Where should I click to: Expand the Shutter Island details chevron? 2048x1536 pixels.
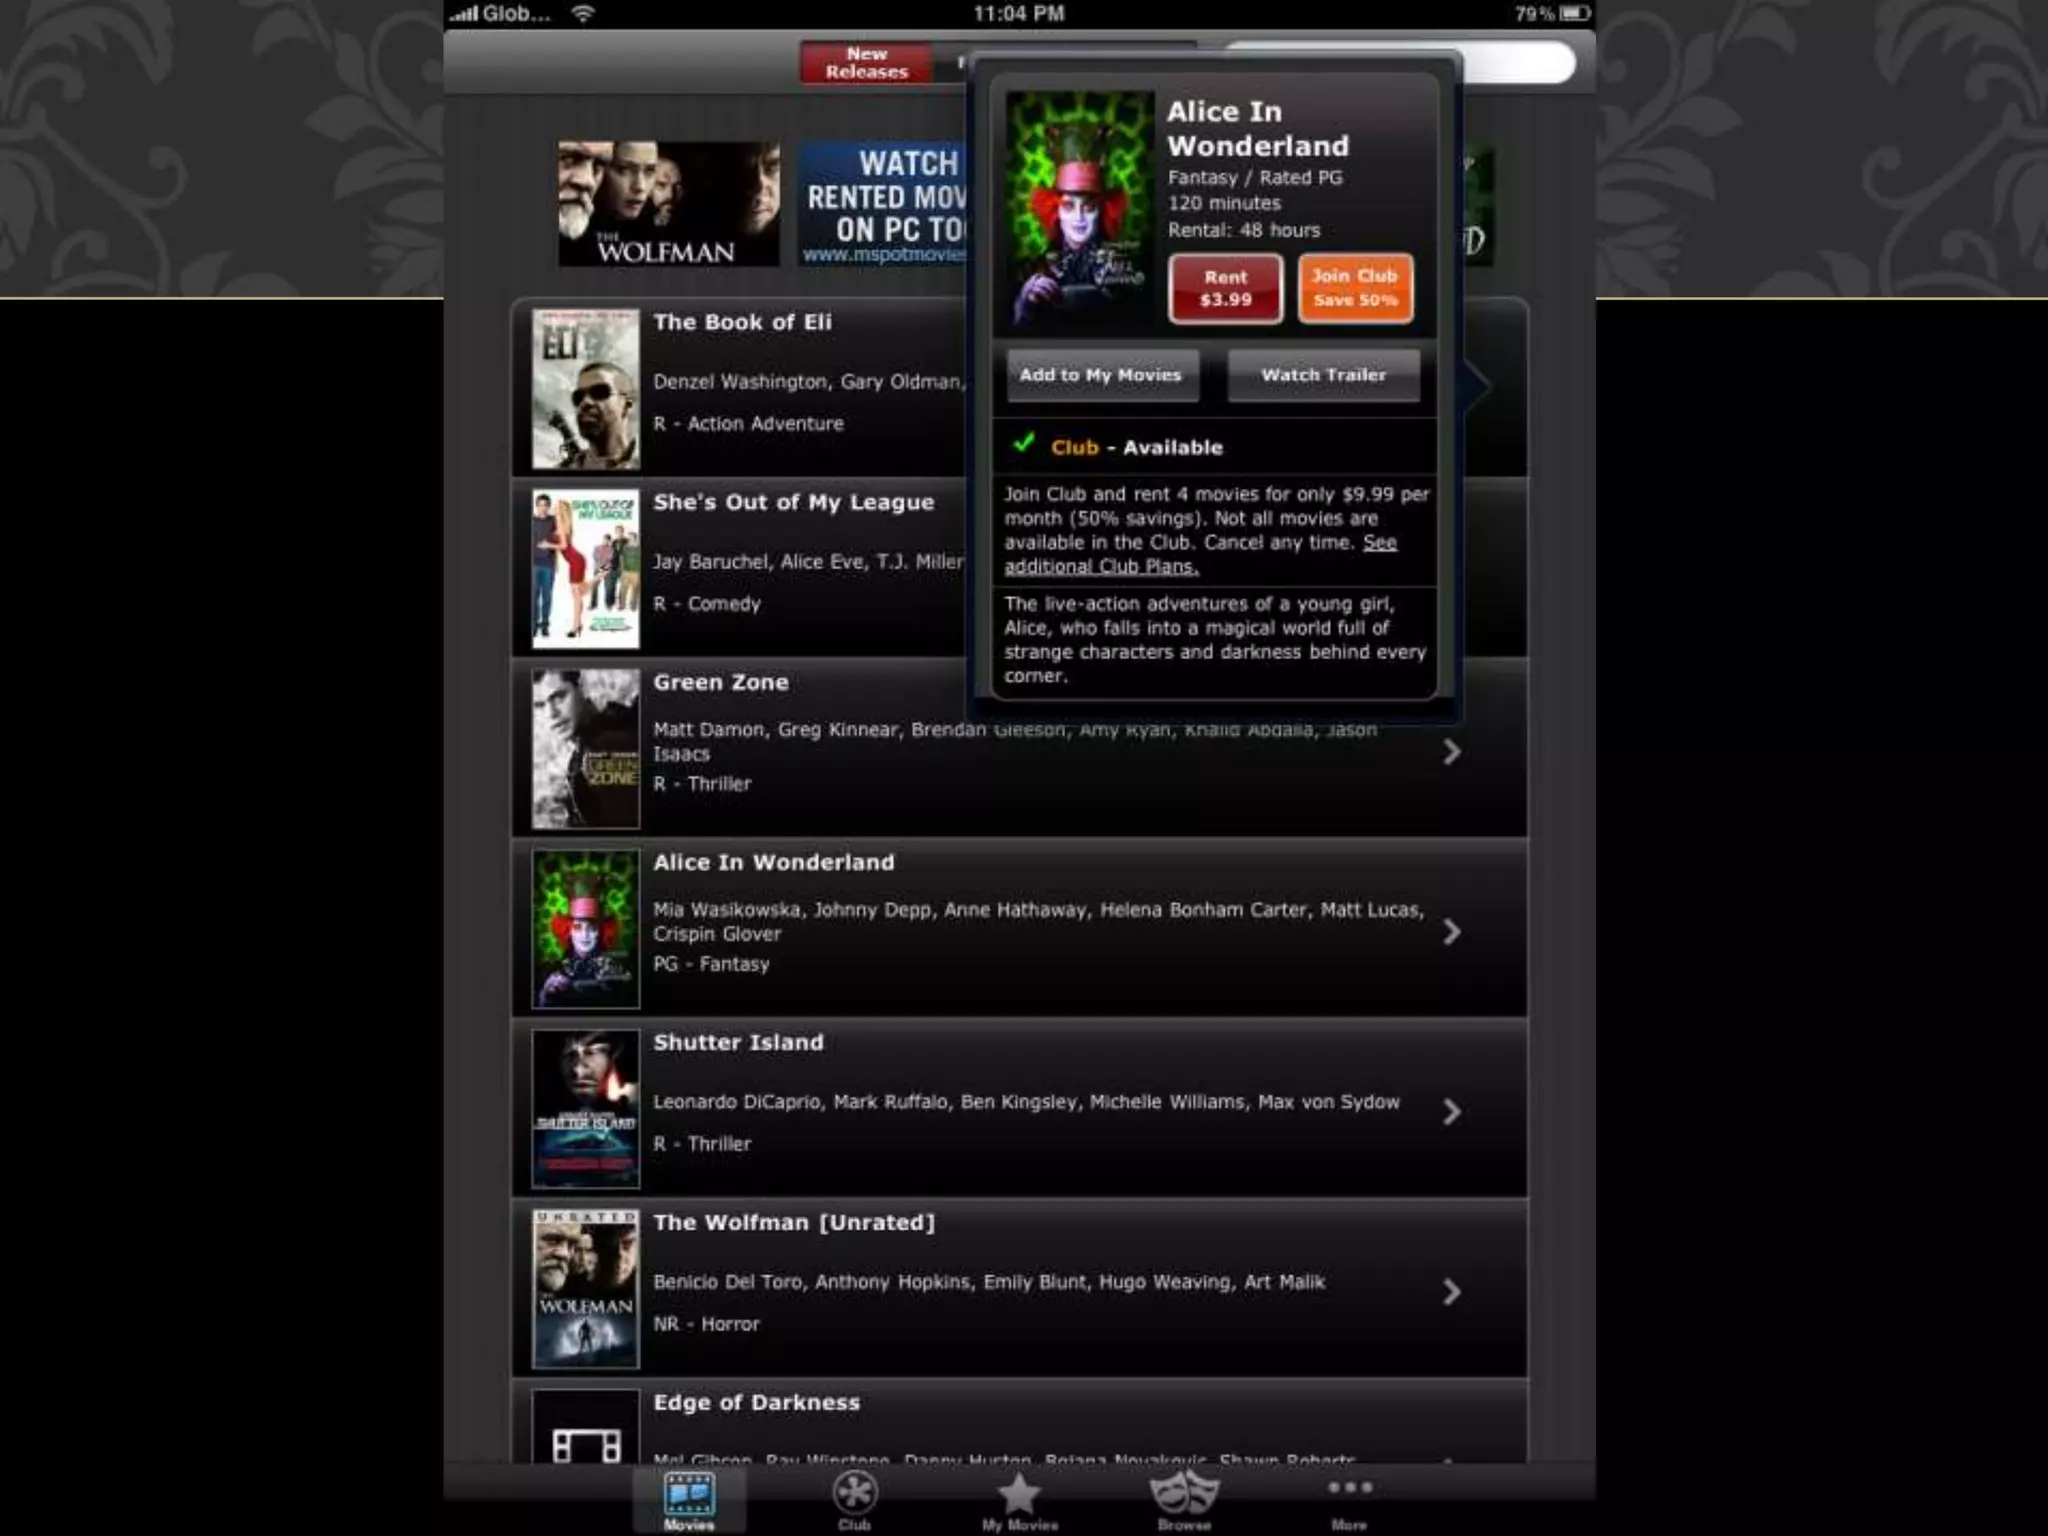pyautogui.click(x=1452, y=1112)
